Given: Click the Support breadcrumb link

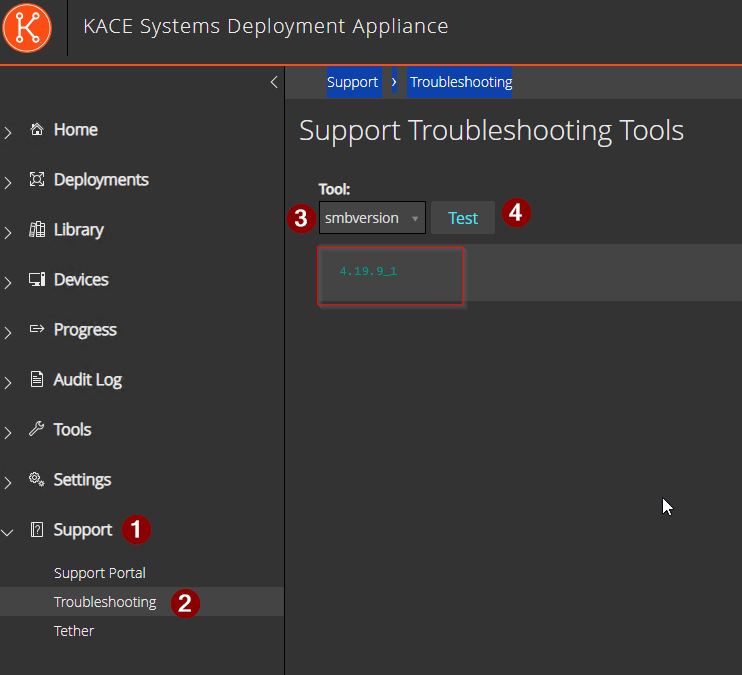Looking at the screenshot, I should 353,82.
